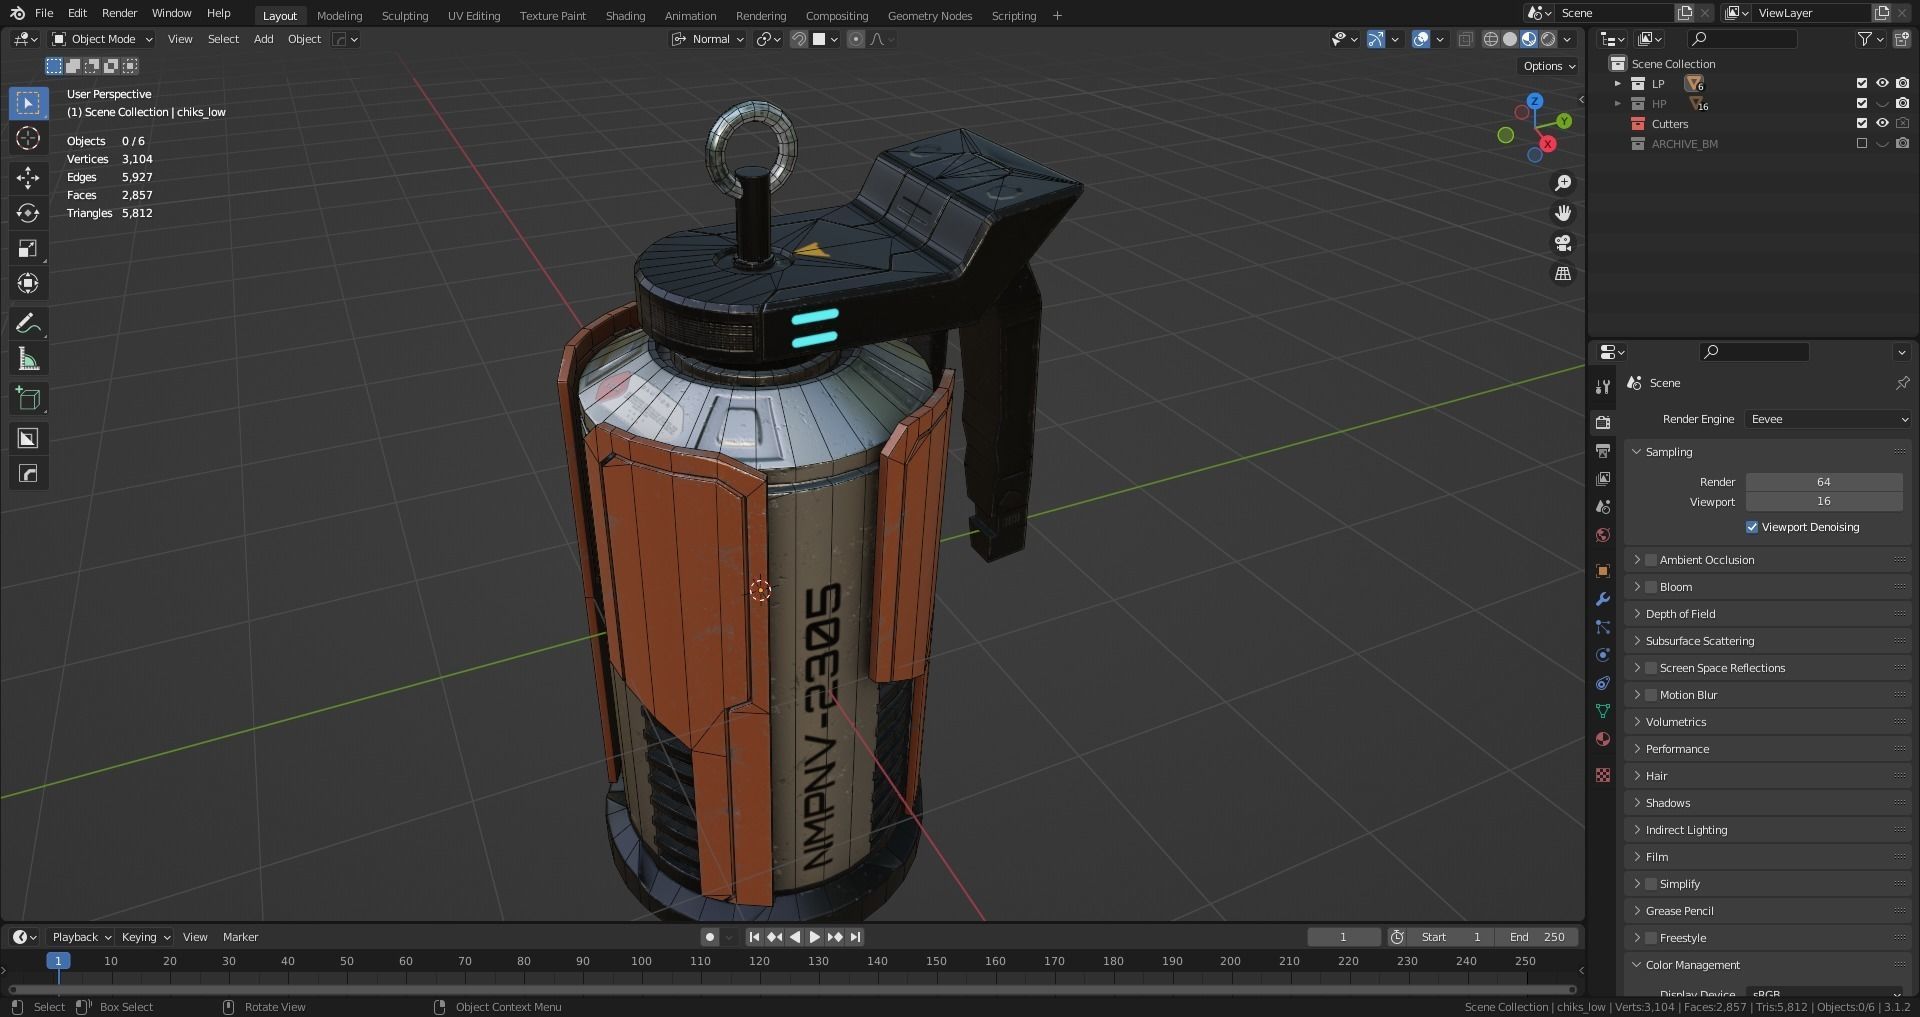Activate the Move tool
This screenshot has height=1017, width=1920.
[28, 178]
